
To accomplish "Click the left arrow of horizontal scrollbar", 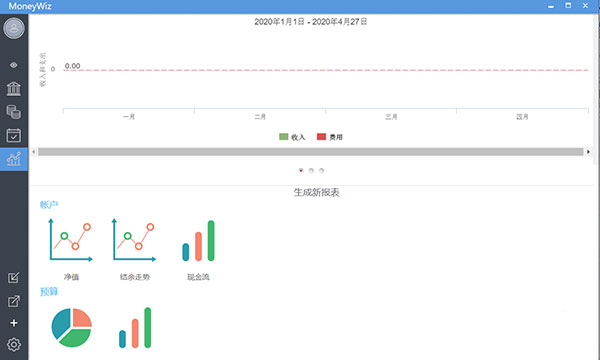I will pyautogui.click(x=34, y=152).
